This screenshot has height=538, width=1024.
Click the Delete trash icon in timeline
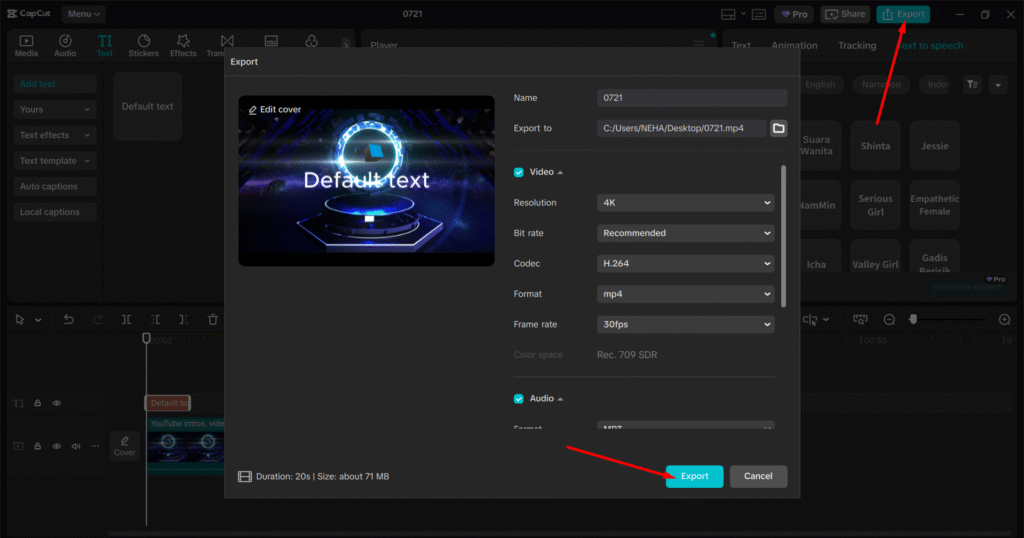[x=213, y=319]
